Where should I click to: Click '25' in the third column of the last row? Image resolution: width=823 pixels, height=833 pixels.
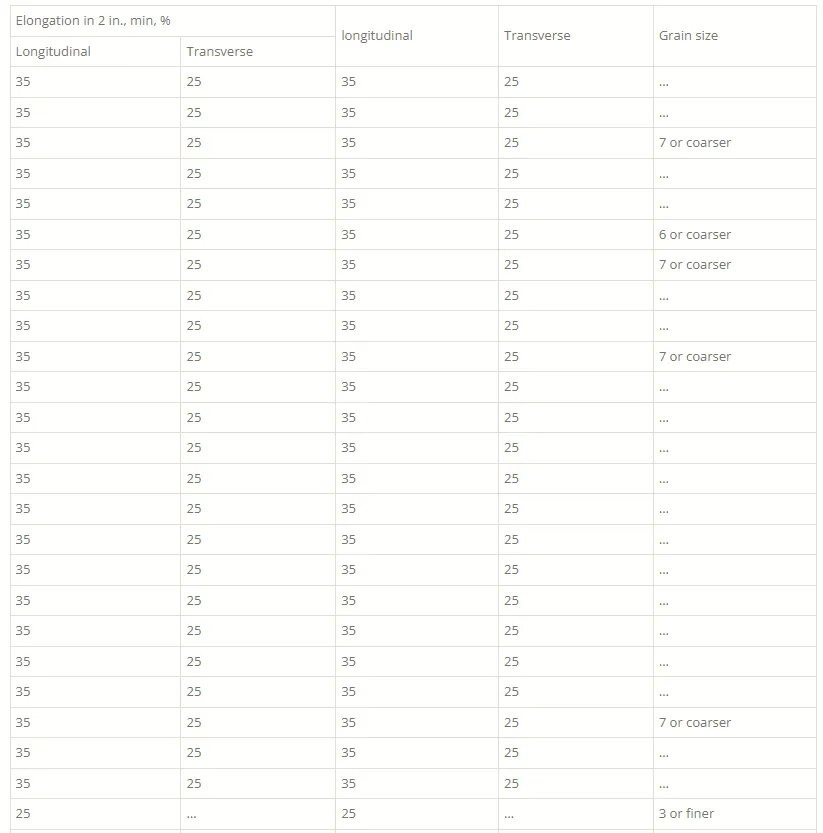(349, 813)
